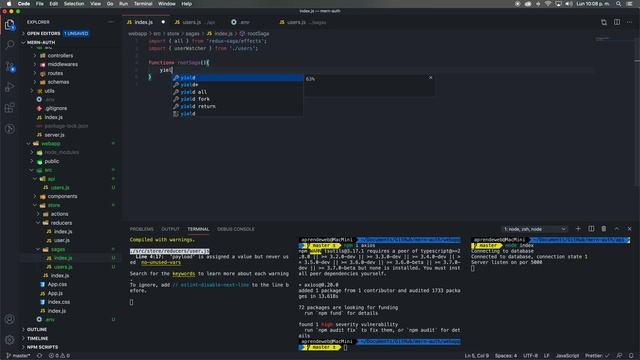Switch to the Problems panel tab
The width and height of the screenshot is (640, 360).
[x=142, y=229]
